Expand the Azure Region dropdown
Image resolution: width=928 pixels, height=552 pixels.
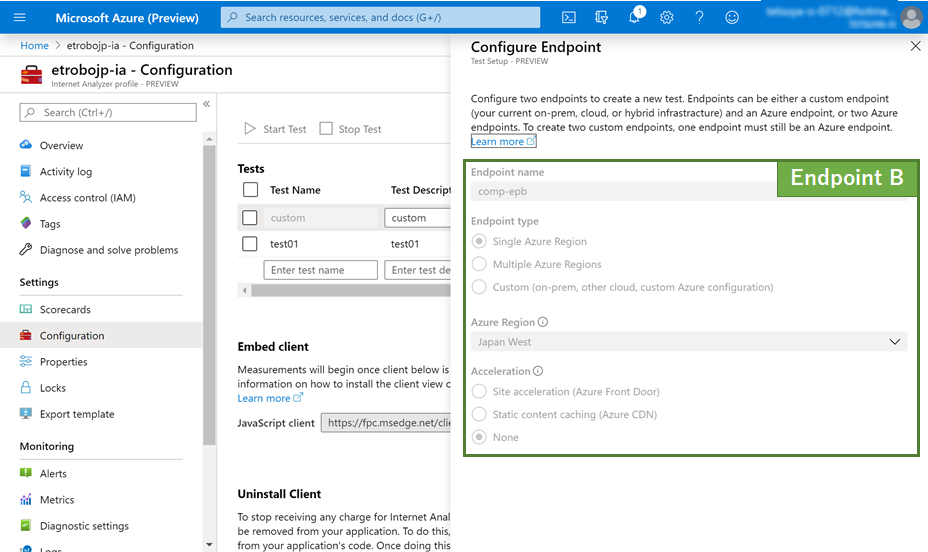point(688,342)
